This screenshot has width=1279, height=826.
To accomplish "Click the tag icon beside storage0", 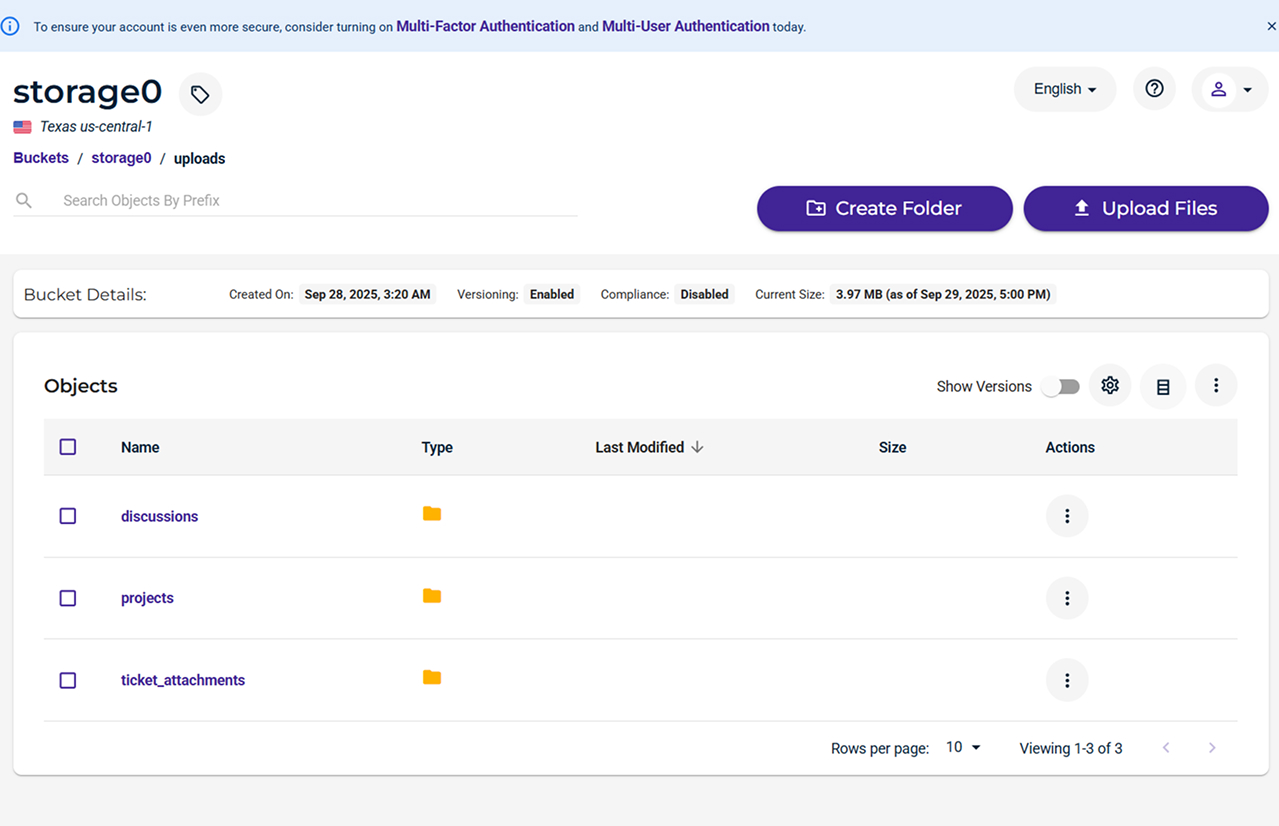I will coord(200,93).
